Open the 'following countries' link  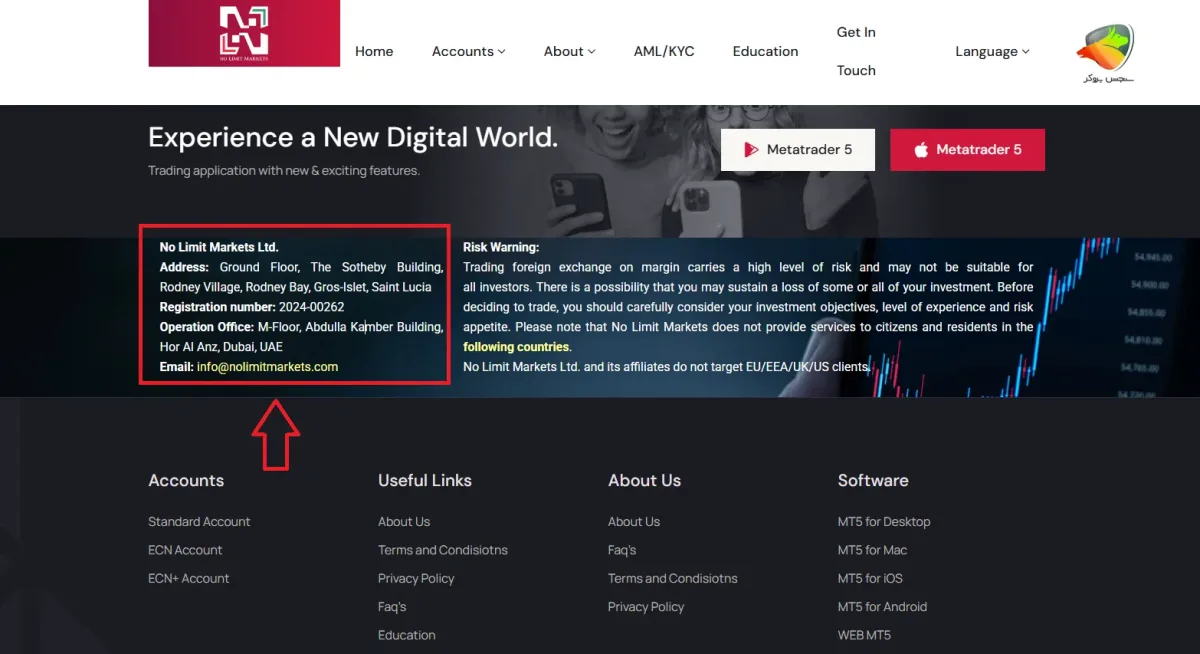click(517, 347)
